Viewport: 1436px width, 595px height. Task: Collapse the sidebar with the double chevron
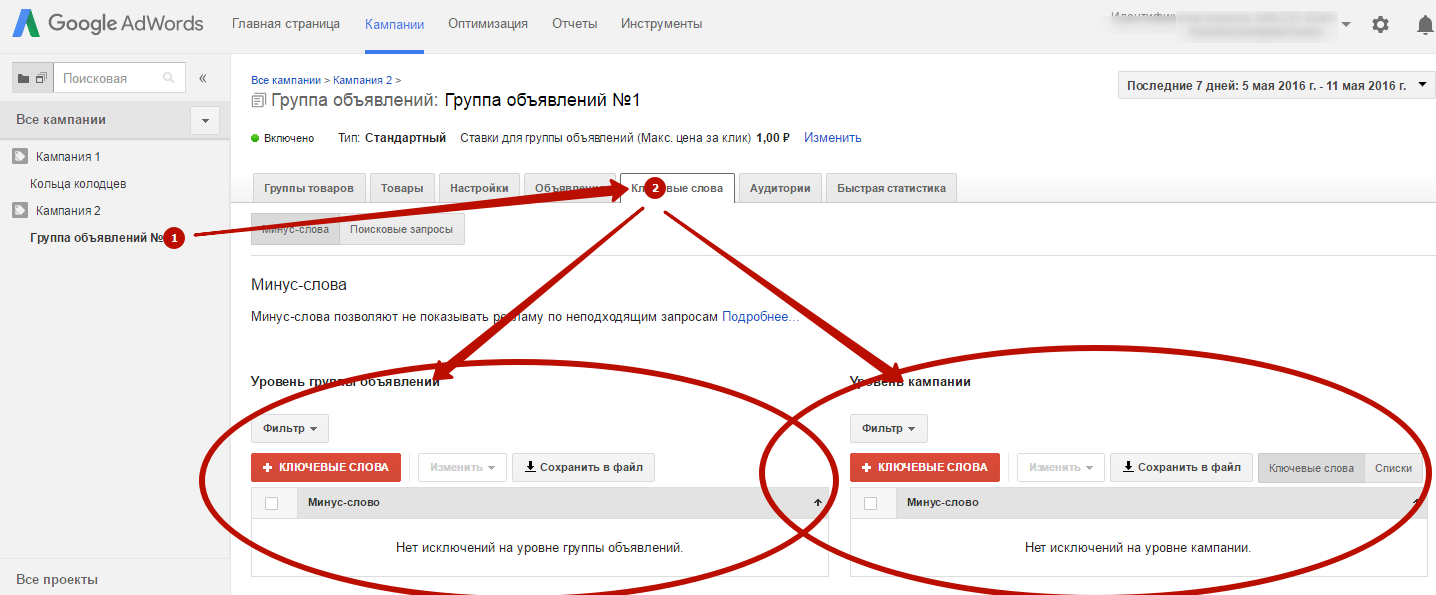(x=203, y=78)
